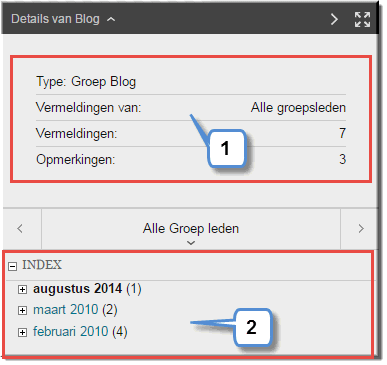Select the Opmerkingen count 3
Image resolution: width=387 pixels, height=365 pixels.
pos(342,159)
